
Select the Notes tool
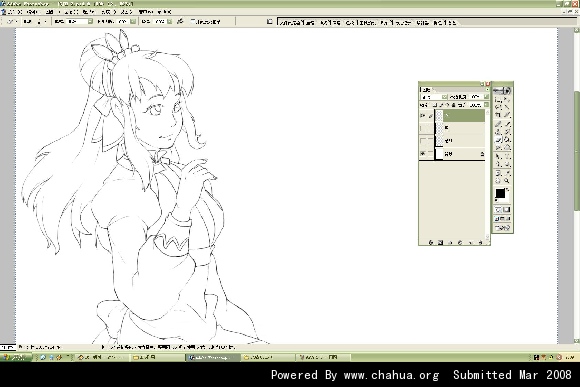(x=498, y=173)
